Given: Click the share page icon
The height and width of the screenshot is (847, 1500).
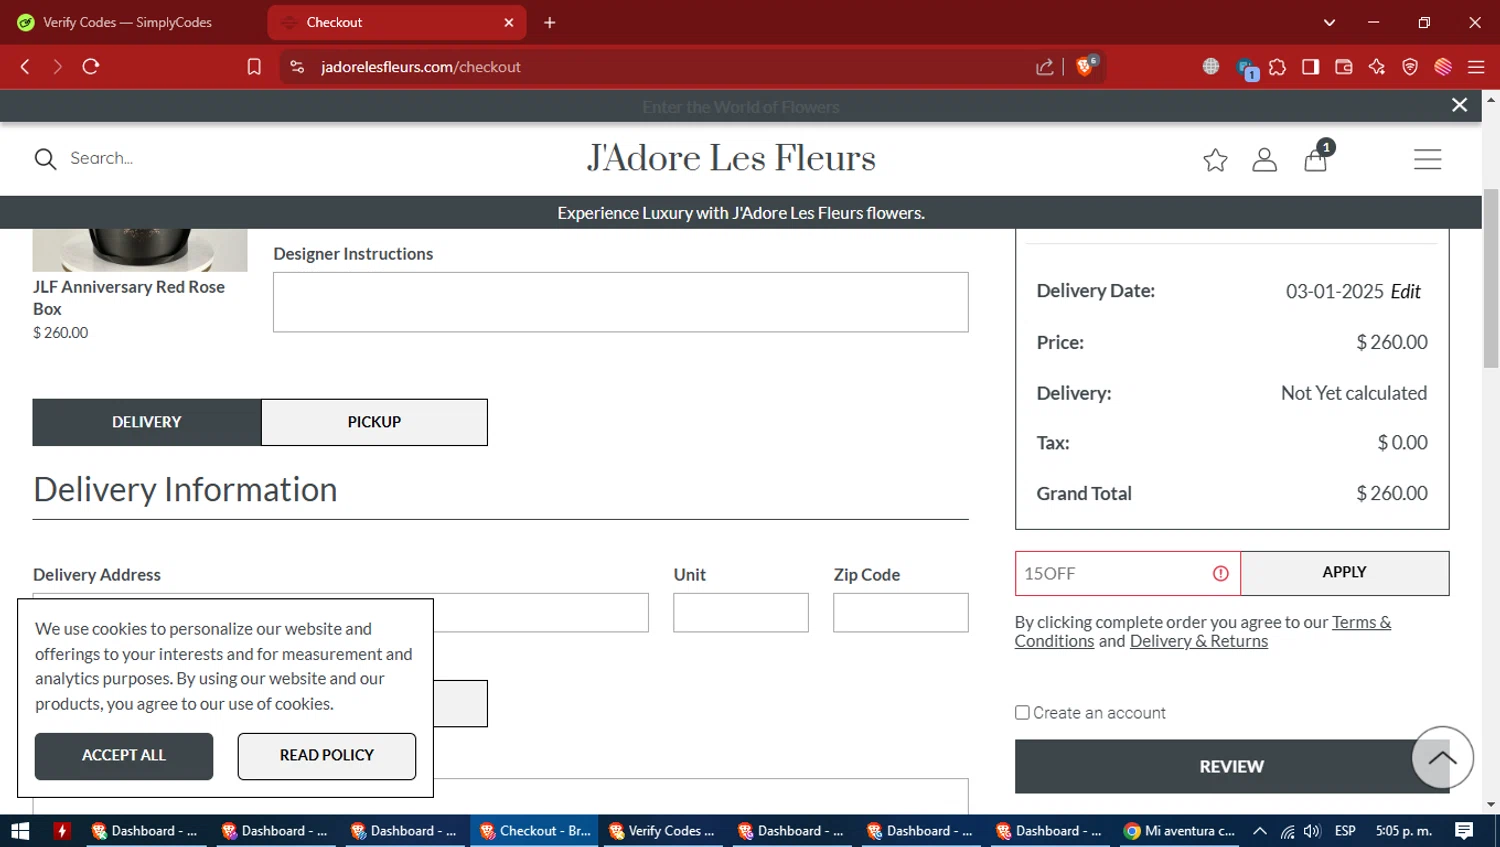Looking at the screenshot, I should click(1045, 67).
